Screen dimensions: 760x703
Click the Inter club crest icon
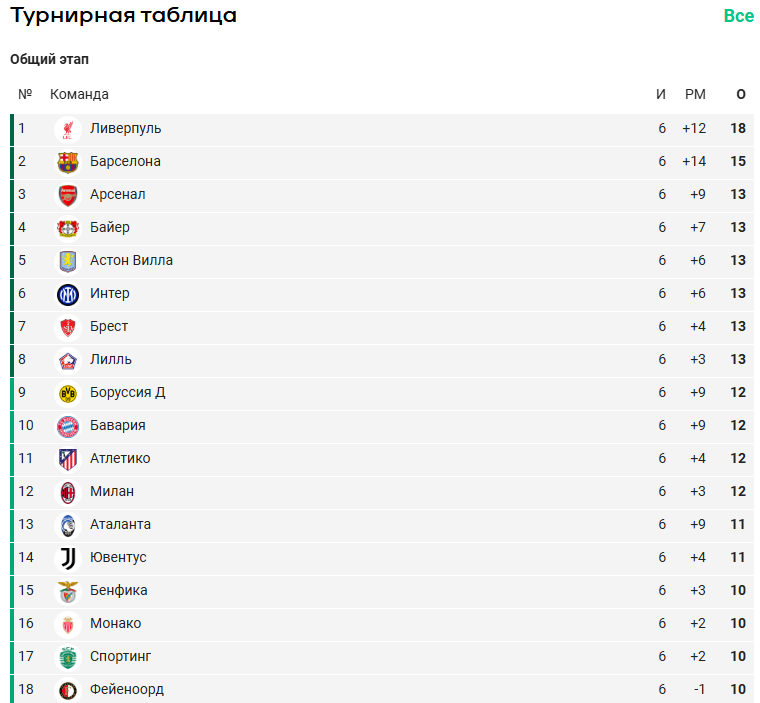(67, 294)
